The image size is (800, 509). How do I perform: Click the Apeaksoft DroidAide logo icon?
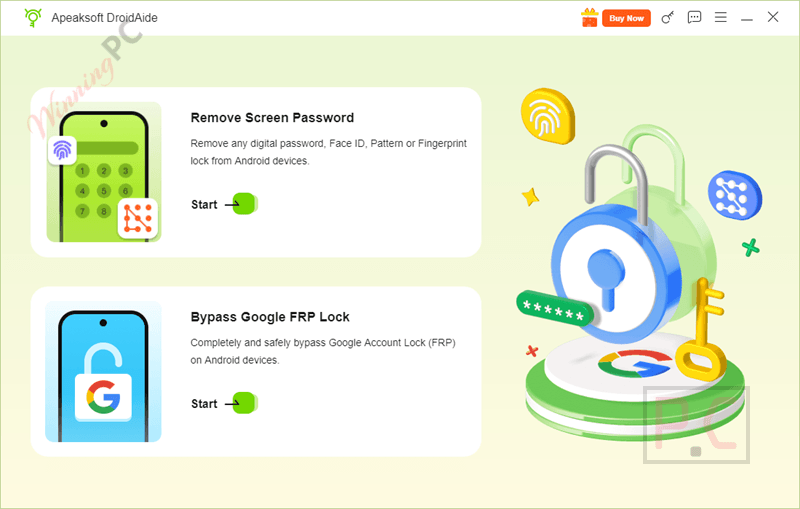click(33, 17)
